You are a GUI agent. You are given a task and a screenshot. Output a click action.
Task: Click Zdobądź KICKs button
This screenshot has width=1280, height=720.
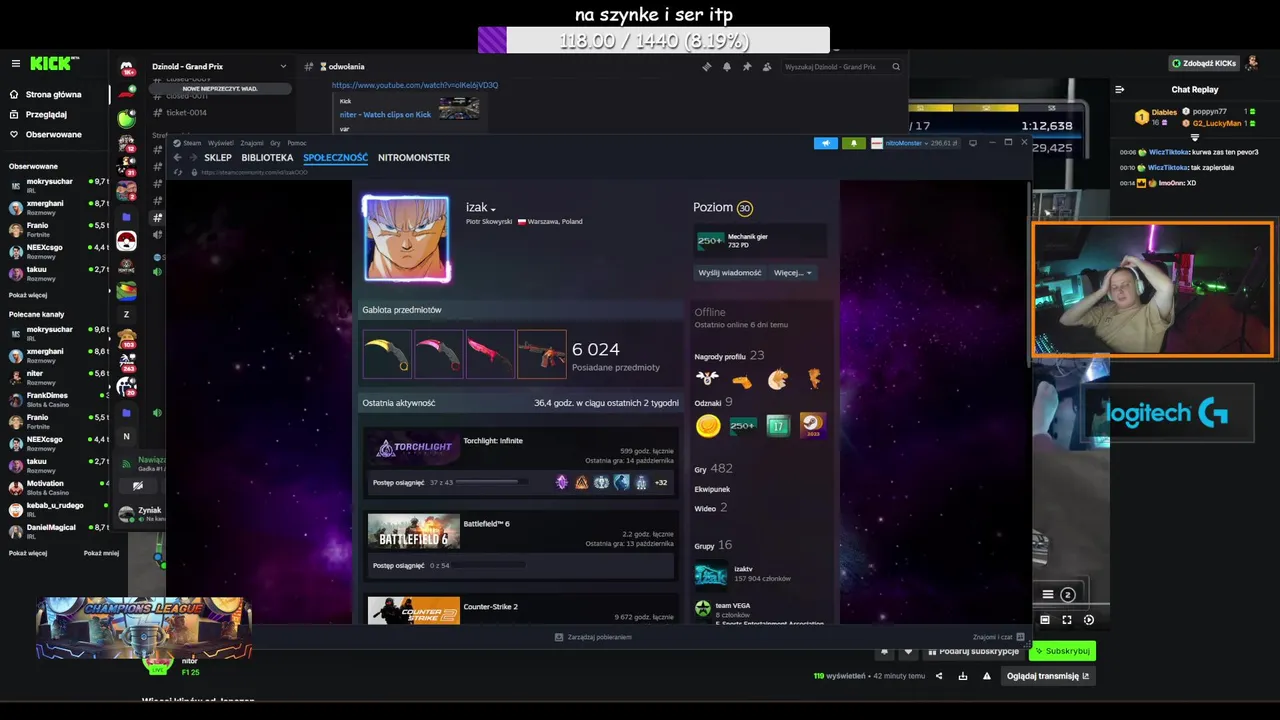pos(1204,63)
